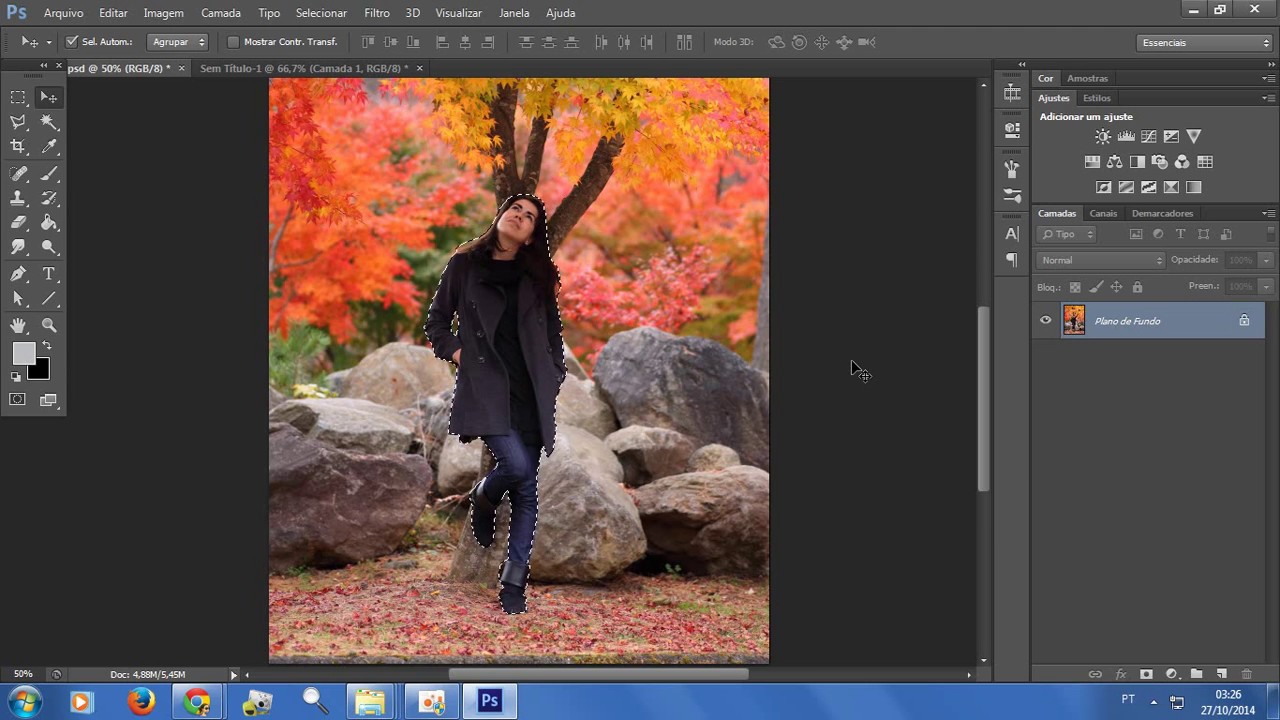The width and height of the screenshot is (1280, 720).
Task: Toggle lock image pixels
Action: point(1096,287)
